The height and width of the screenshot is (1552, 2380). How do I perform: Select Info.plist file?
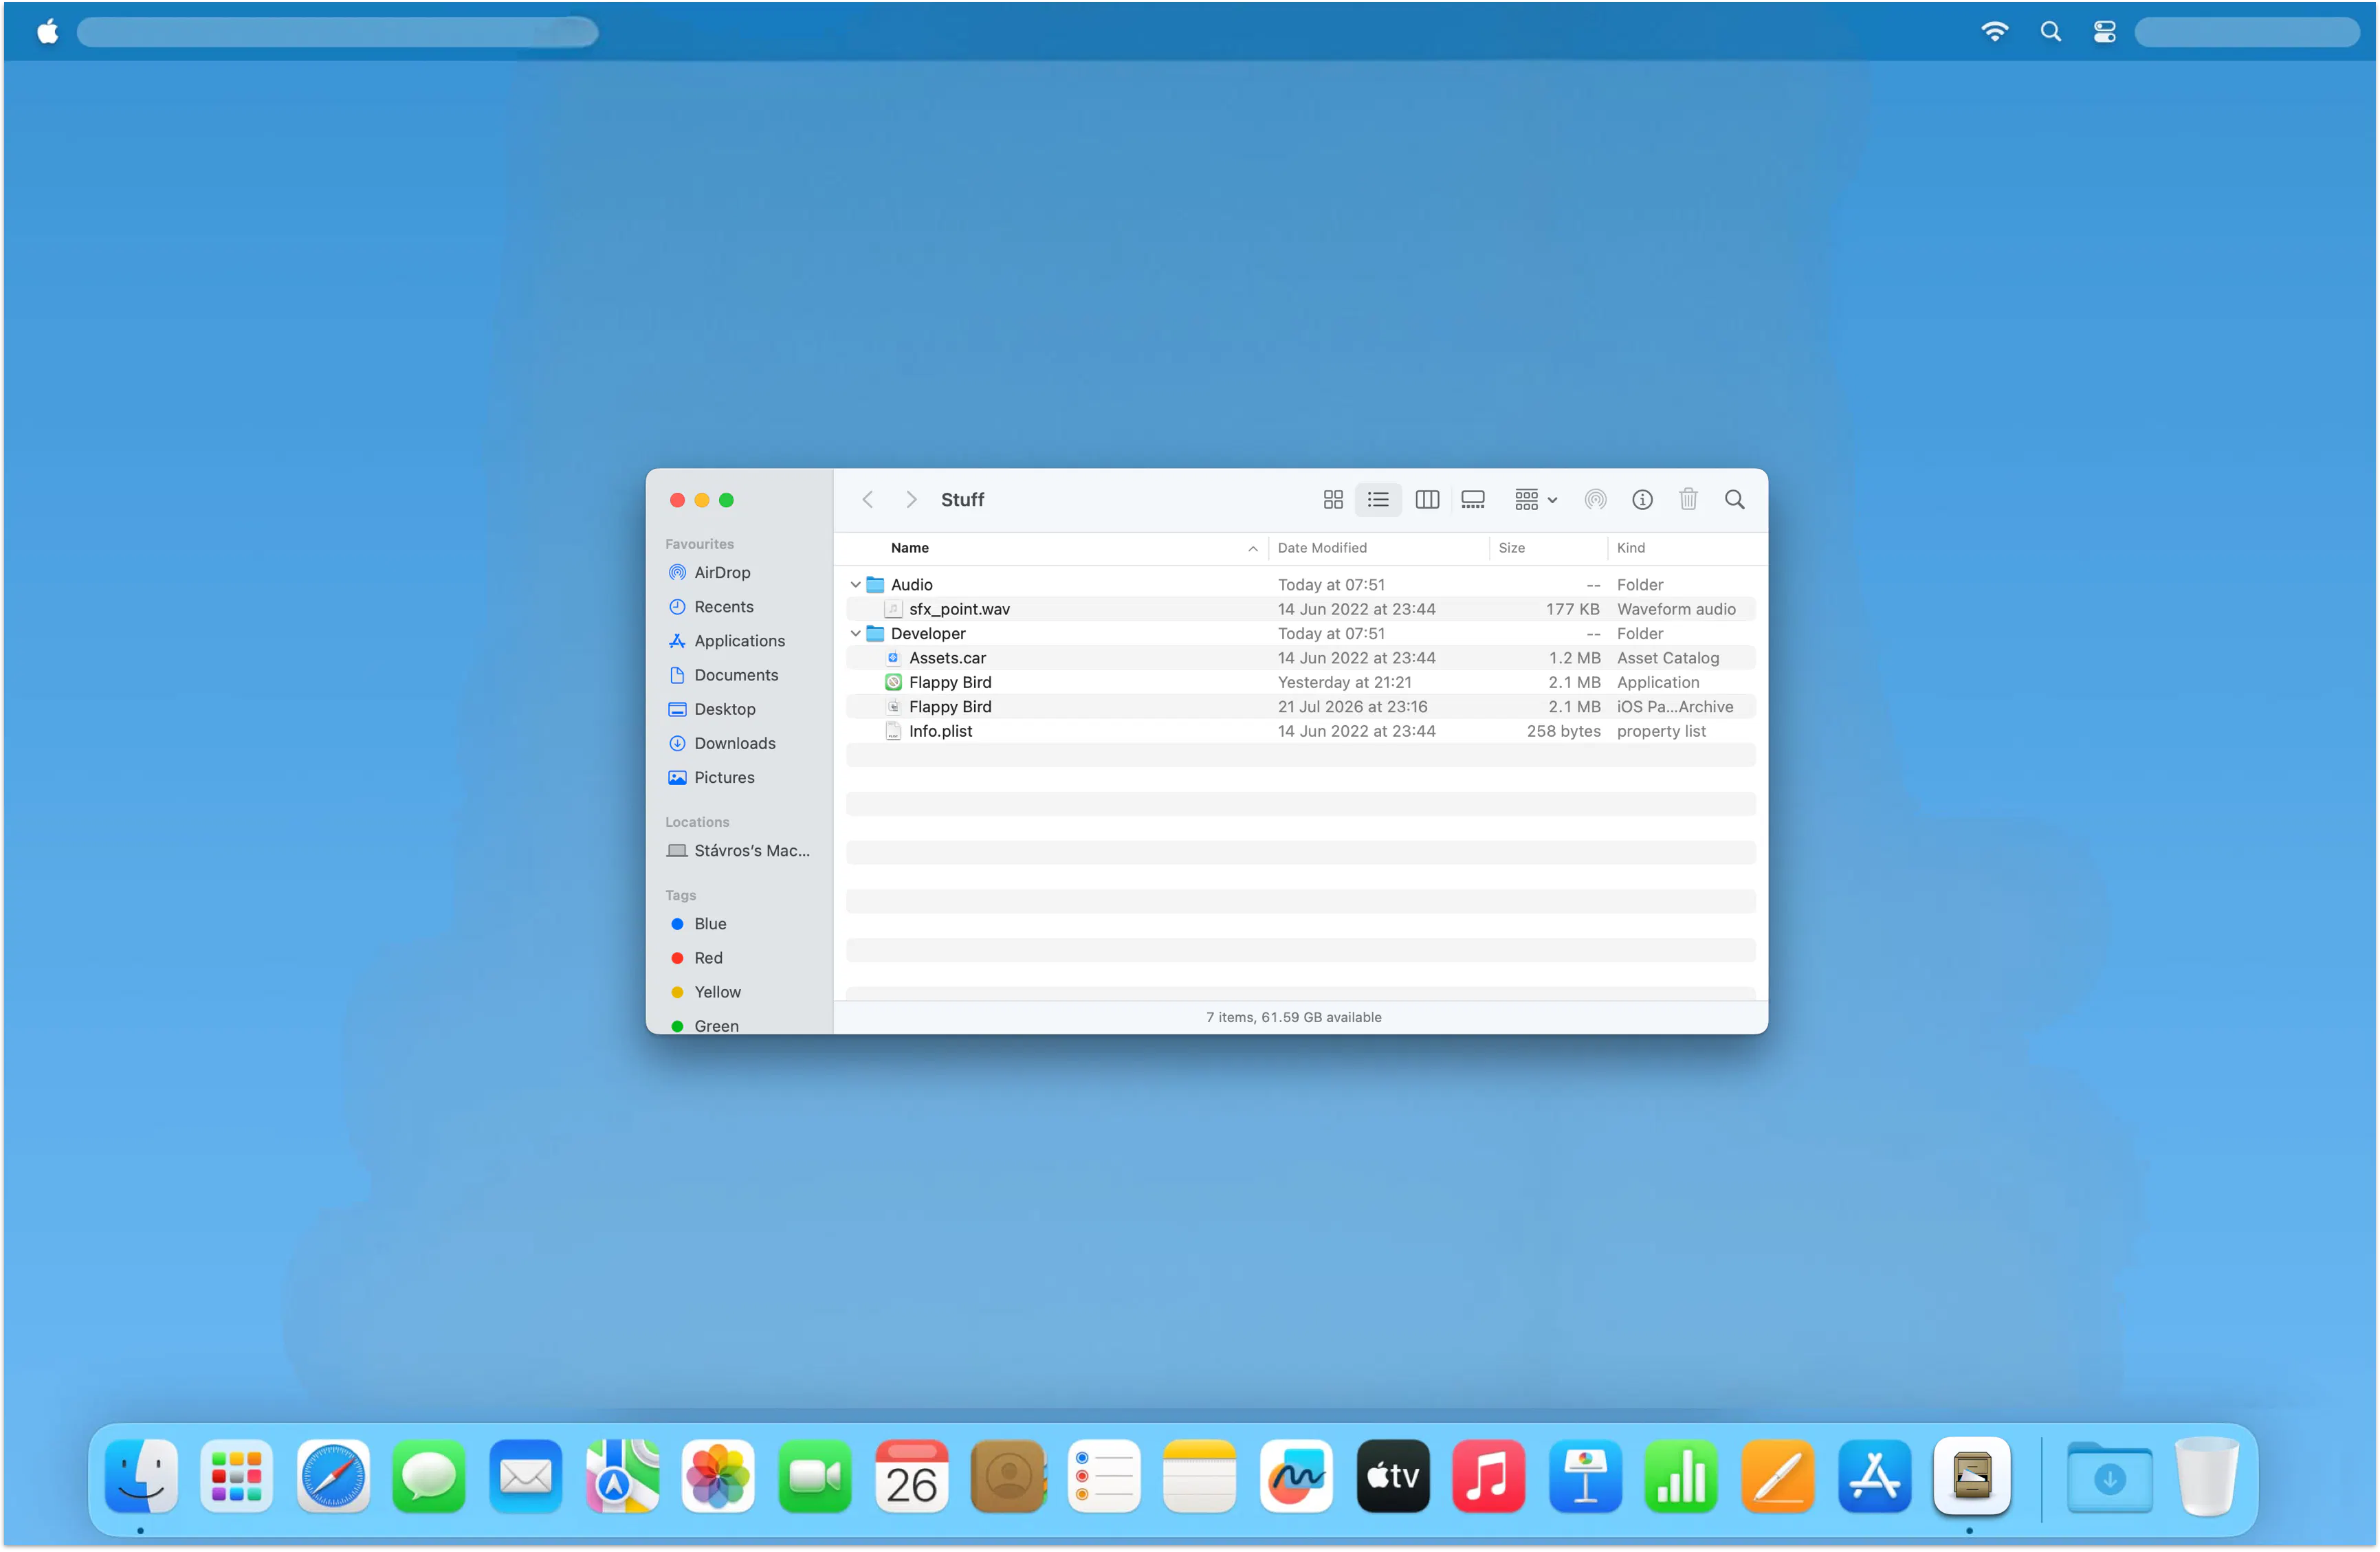pos(1301,731)
